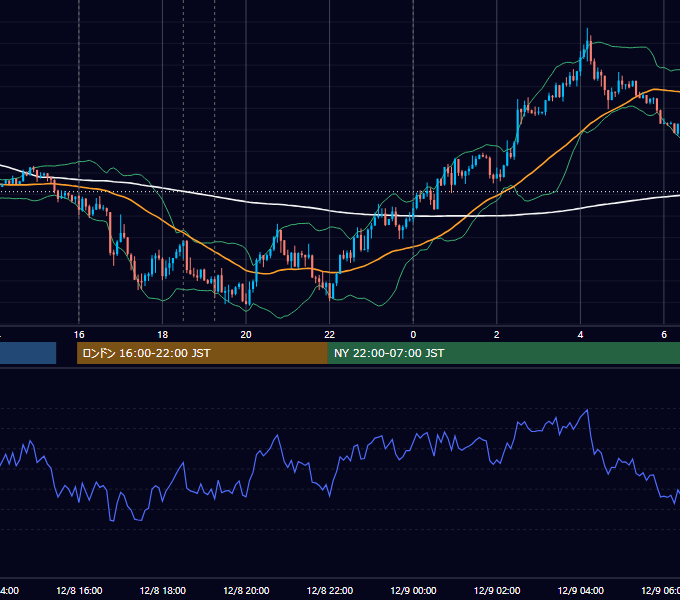Viewport: 680px width, 600px height.
Task: Click the 12/8 16:00 time label
Action: (x=79, y=591)
